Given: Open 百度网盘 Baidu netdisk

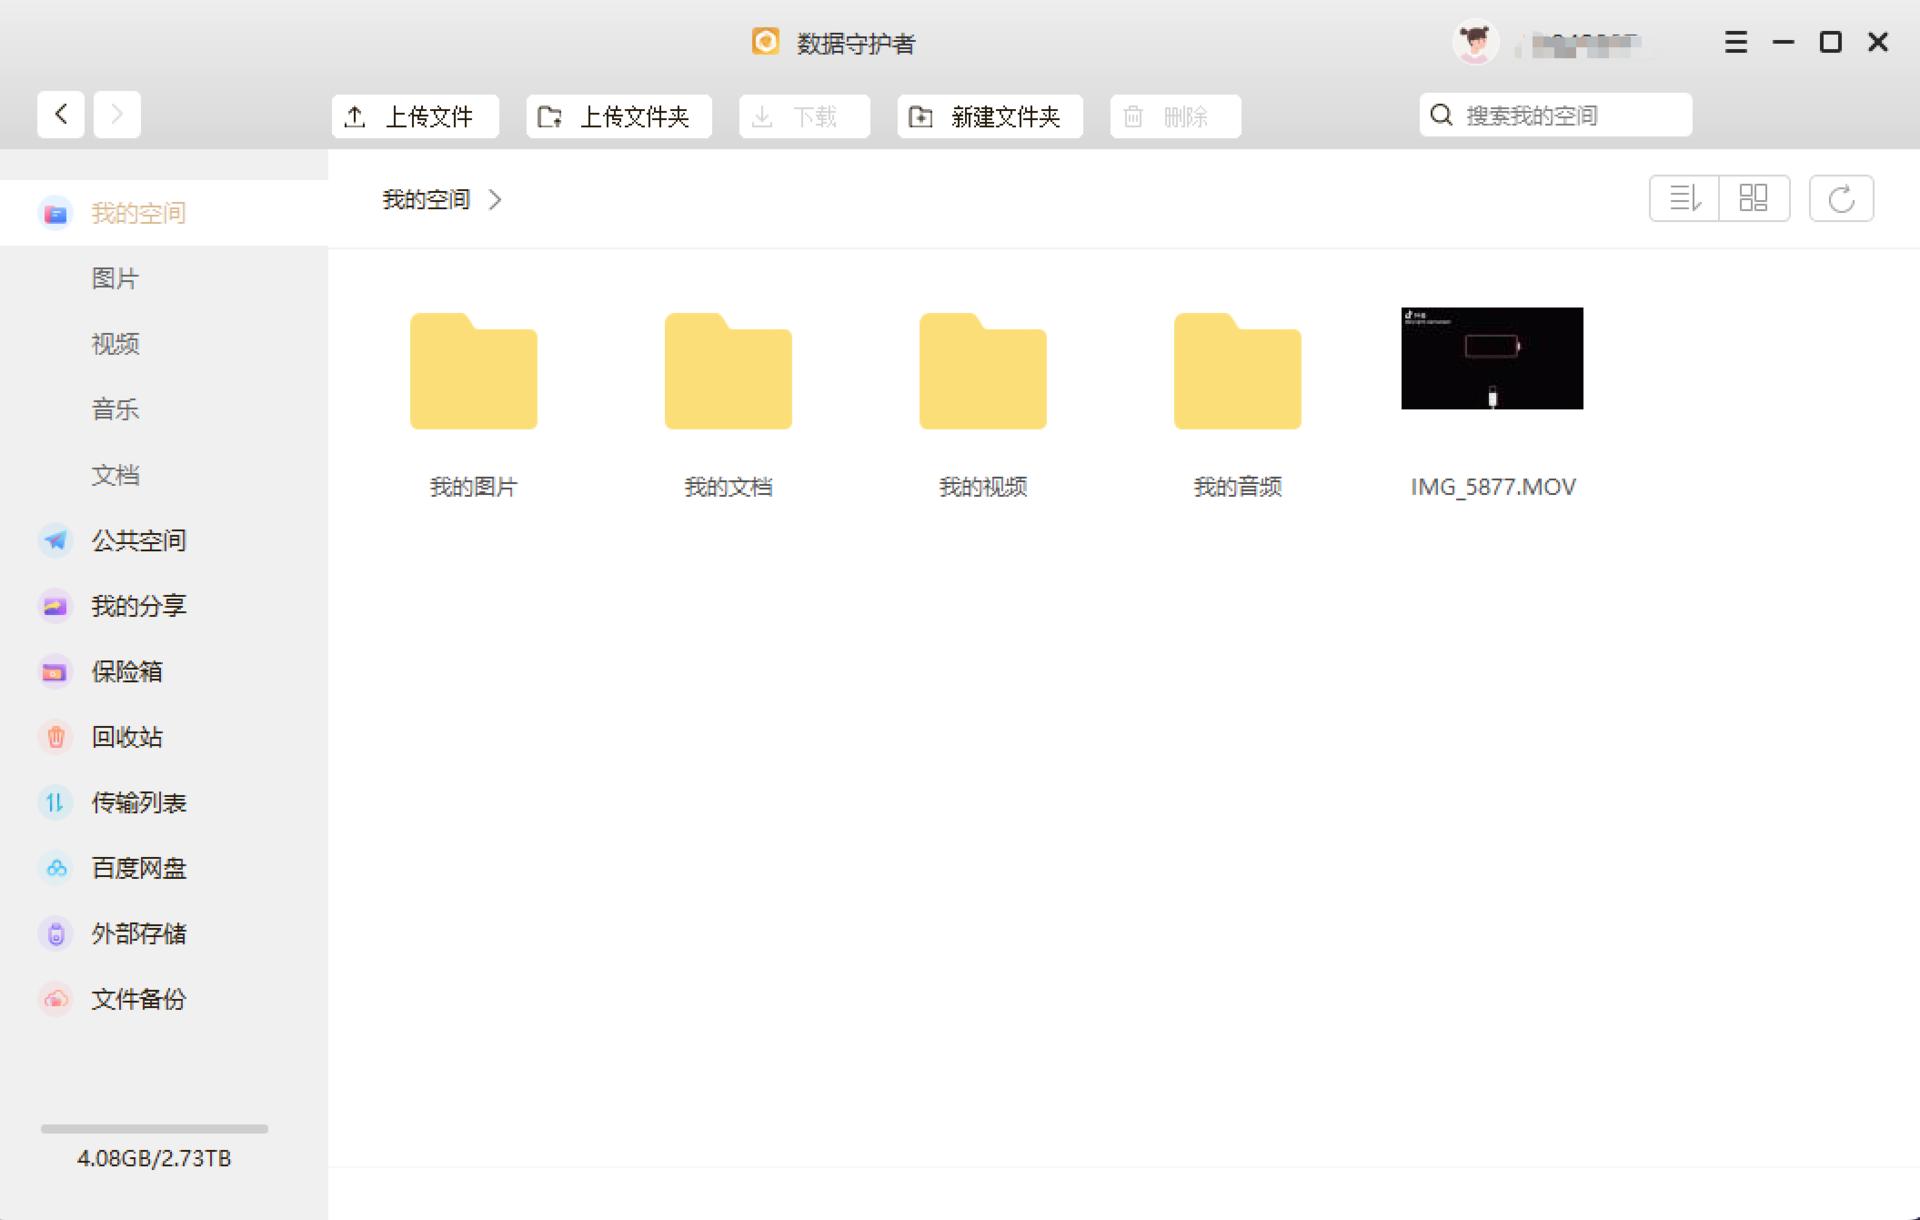Looking at the screenshot, I should tap(138, 868).
